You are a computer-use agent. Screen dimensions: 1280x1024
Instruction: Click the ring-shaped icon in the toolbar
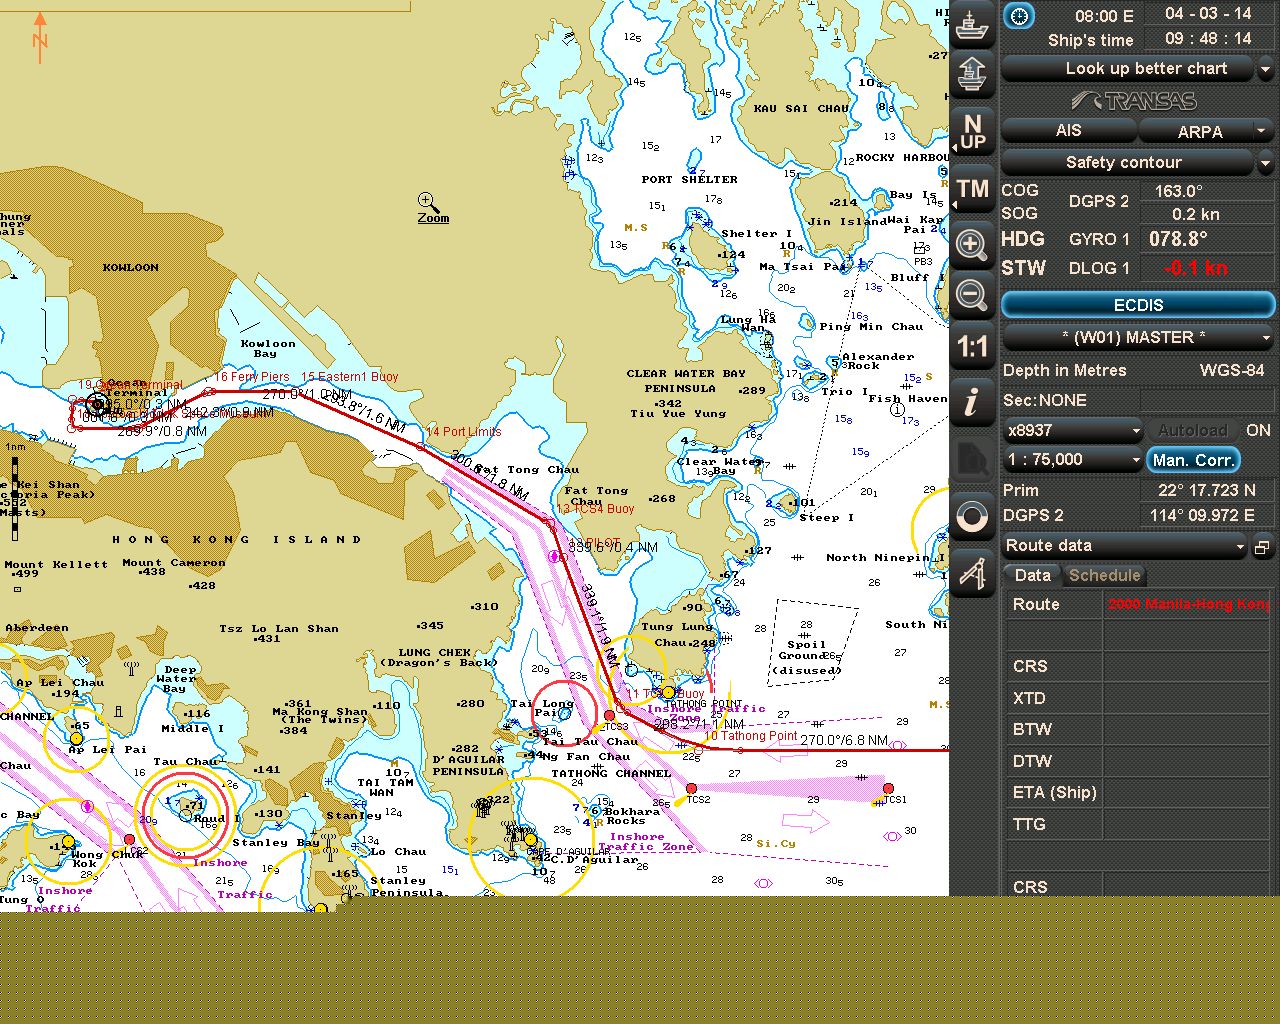click(x=971, y=517)
